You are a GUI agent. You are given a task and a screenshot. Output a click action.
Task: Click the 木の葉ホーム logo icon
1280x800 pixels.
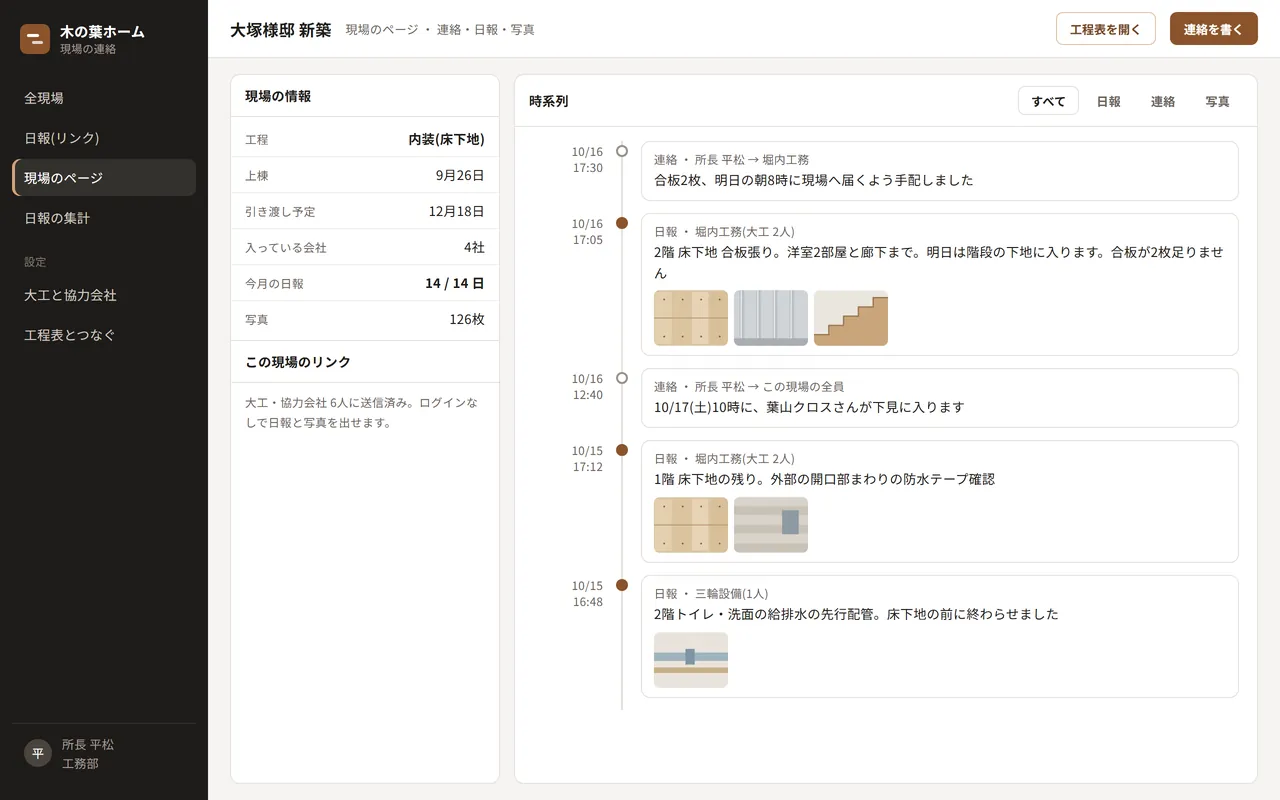pos(35,39)
